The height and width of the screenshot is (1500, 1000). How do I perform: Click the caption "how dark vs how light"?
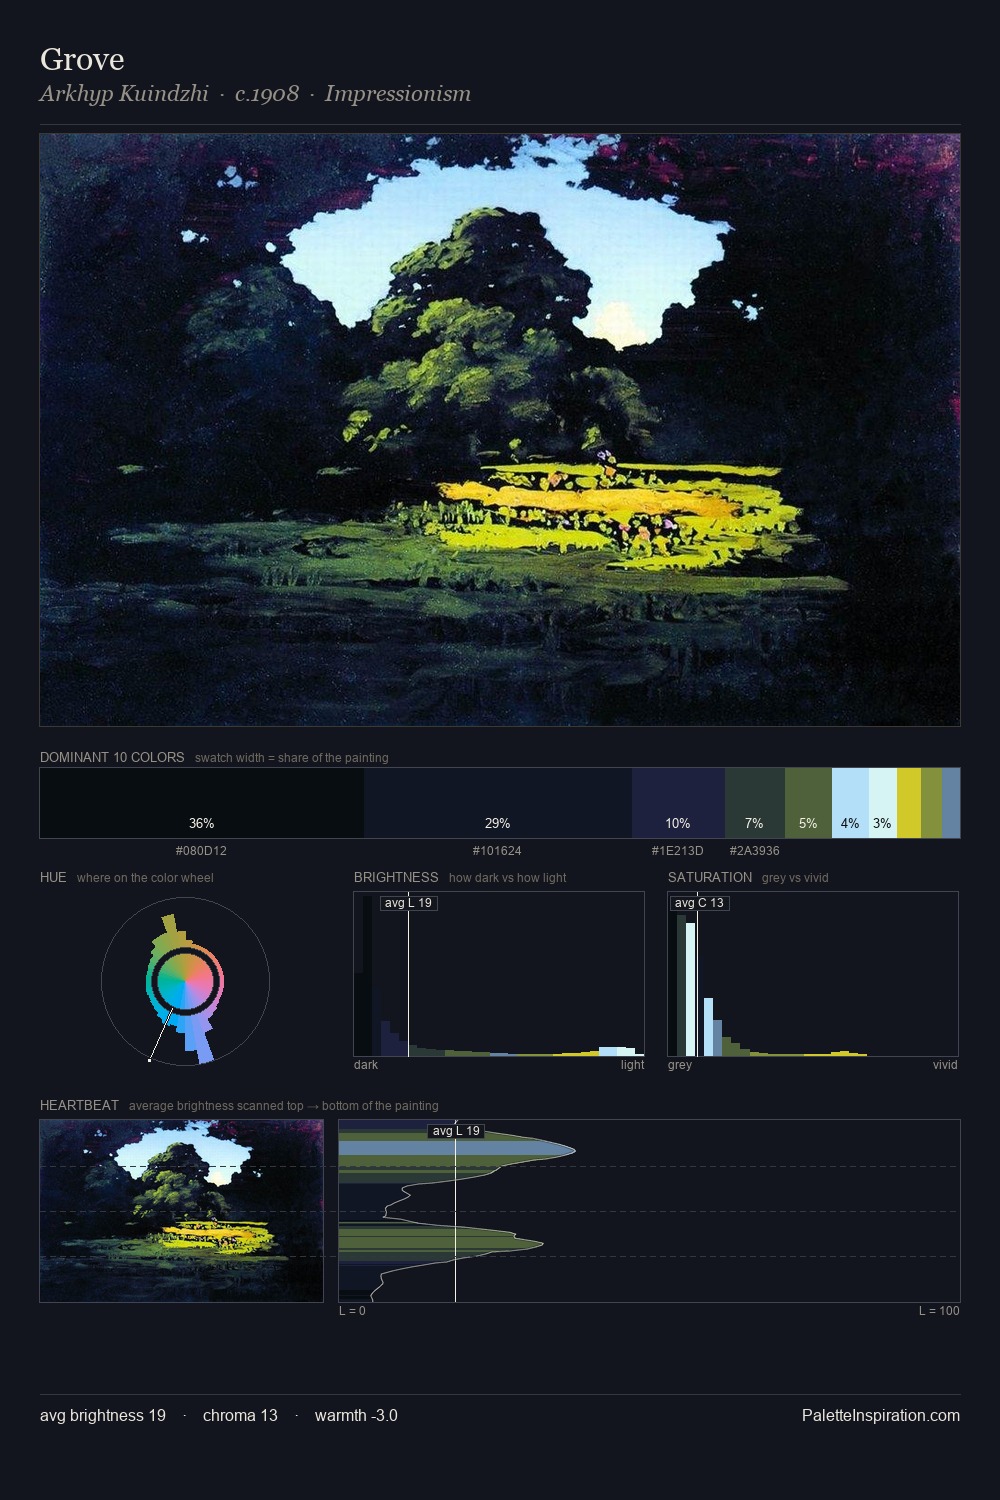tap(508, 878)
